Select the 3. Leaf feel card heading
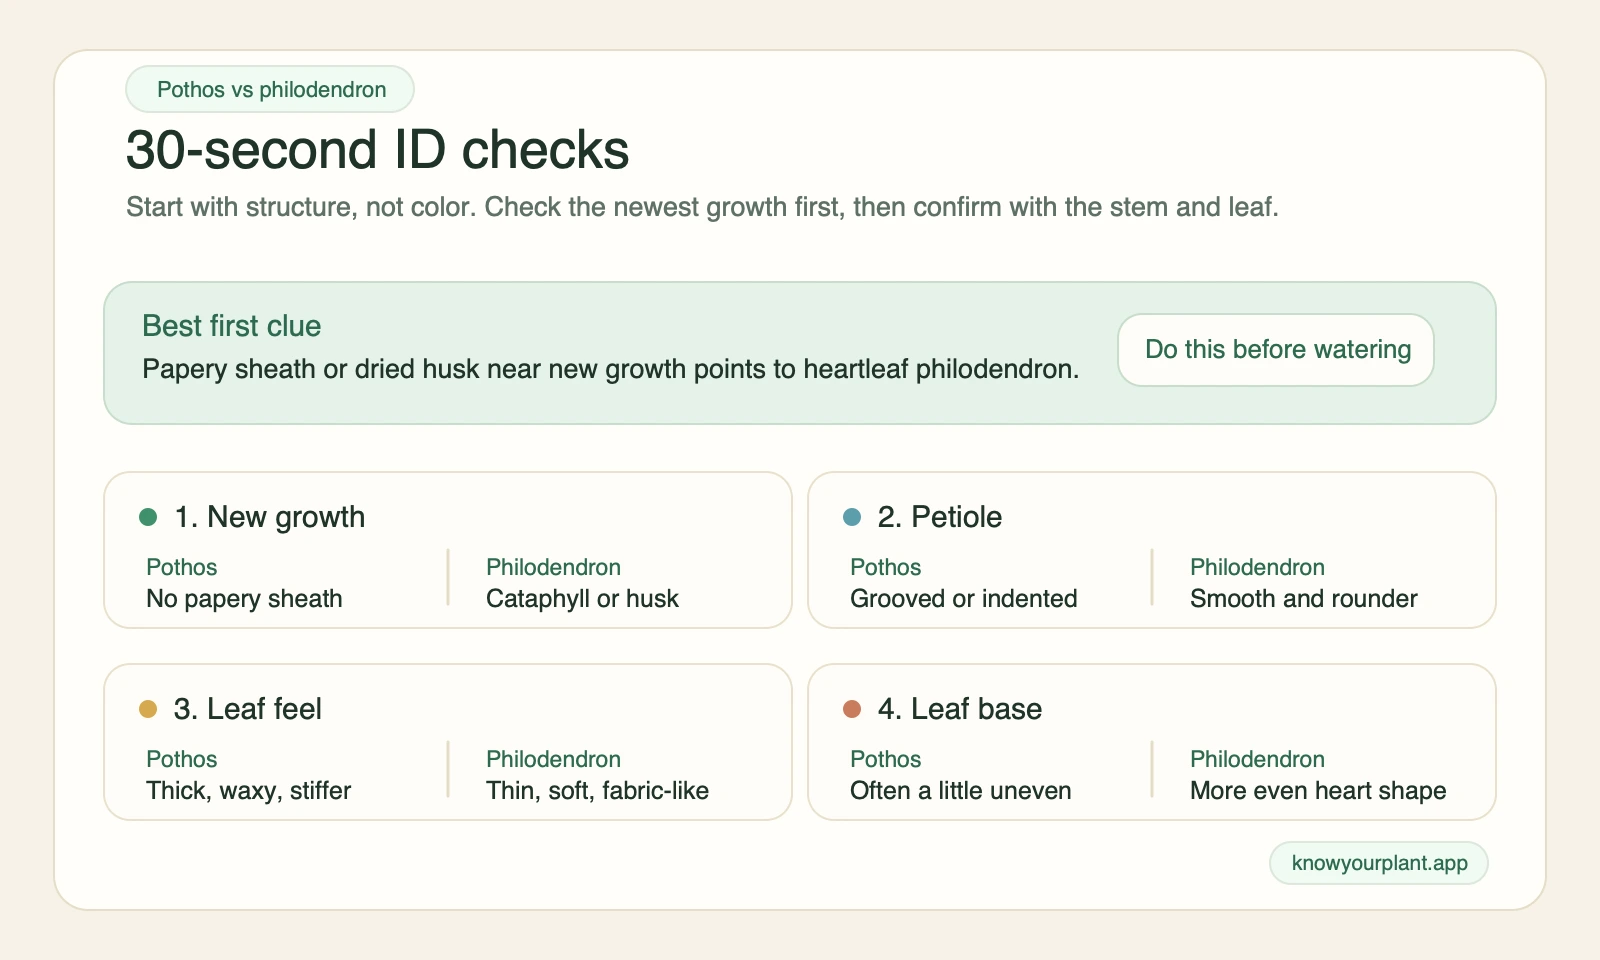The image size is (1600, 960). 248,709
